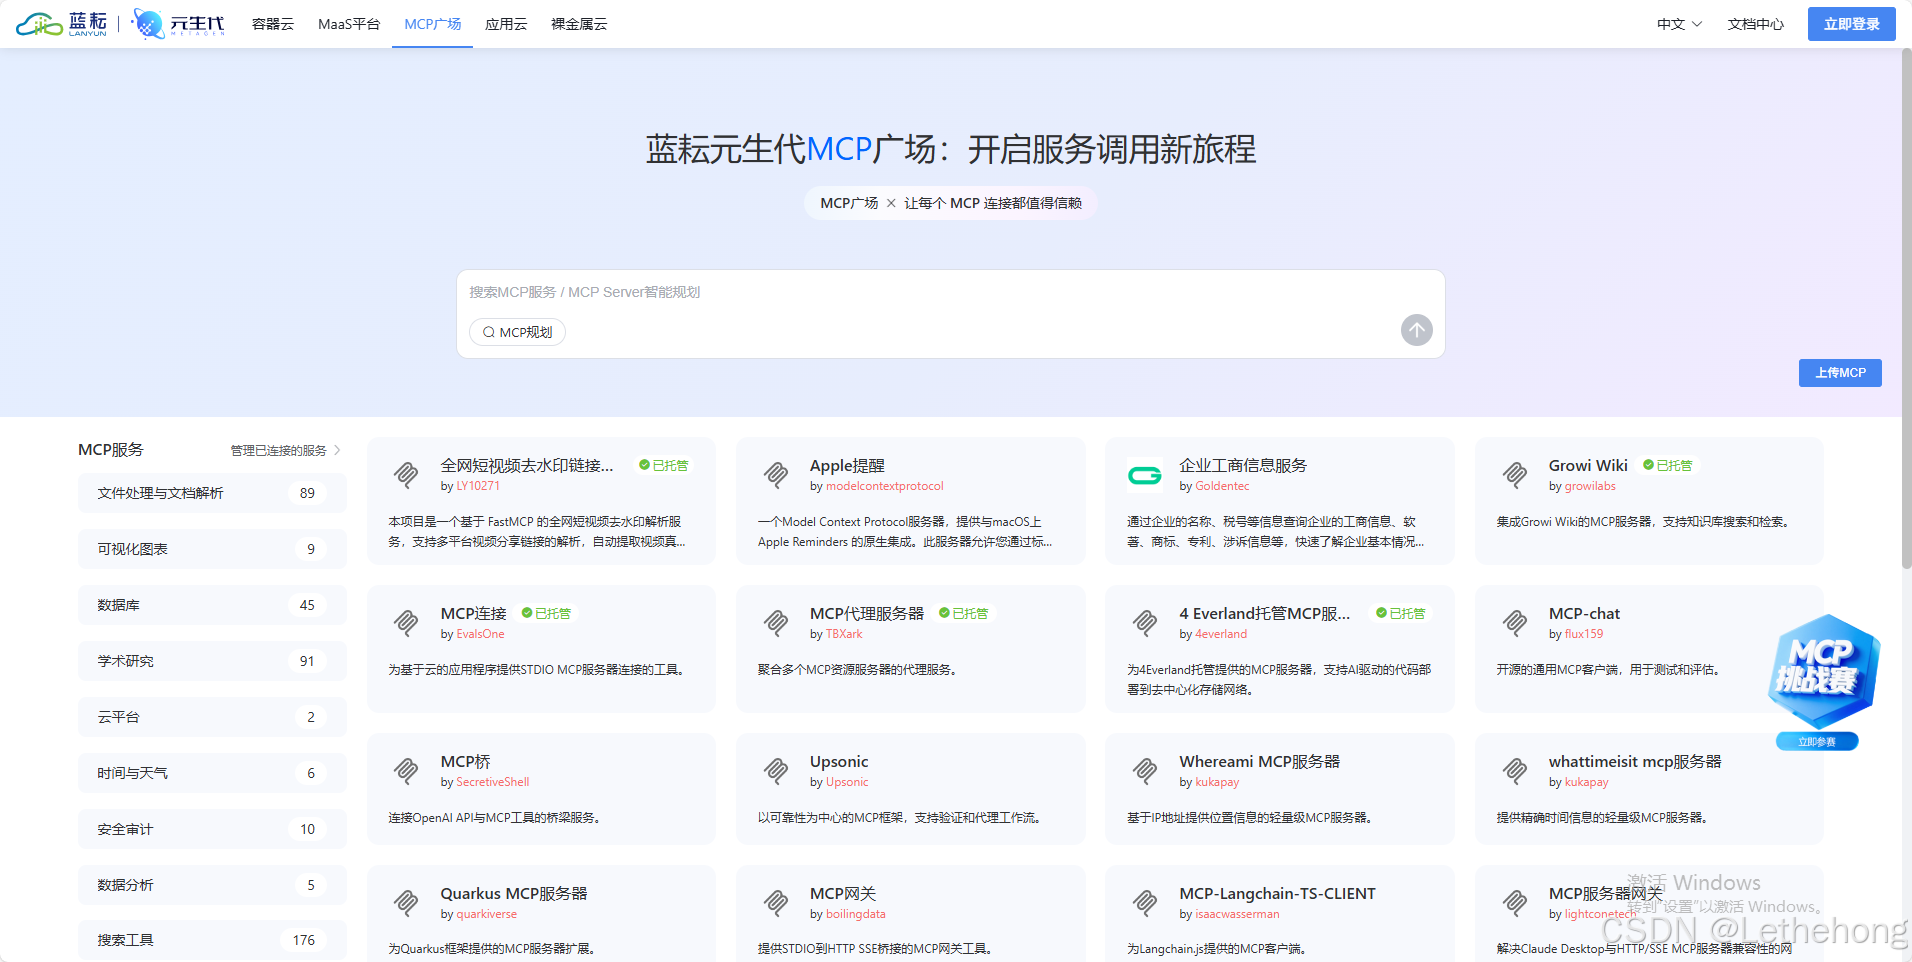Open the MaaS平台 menu

click(x=349, y=24)
